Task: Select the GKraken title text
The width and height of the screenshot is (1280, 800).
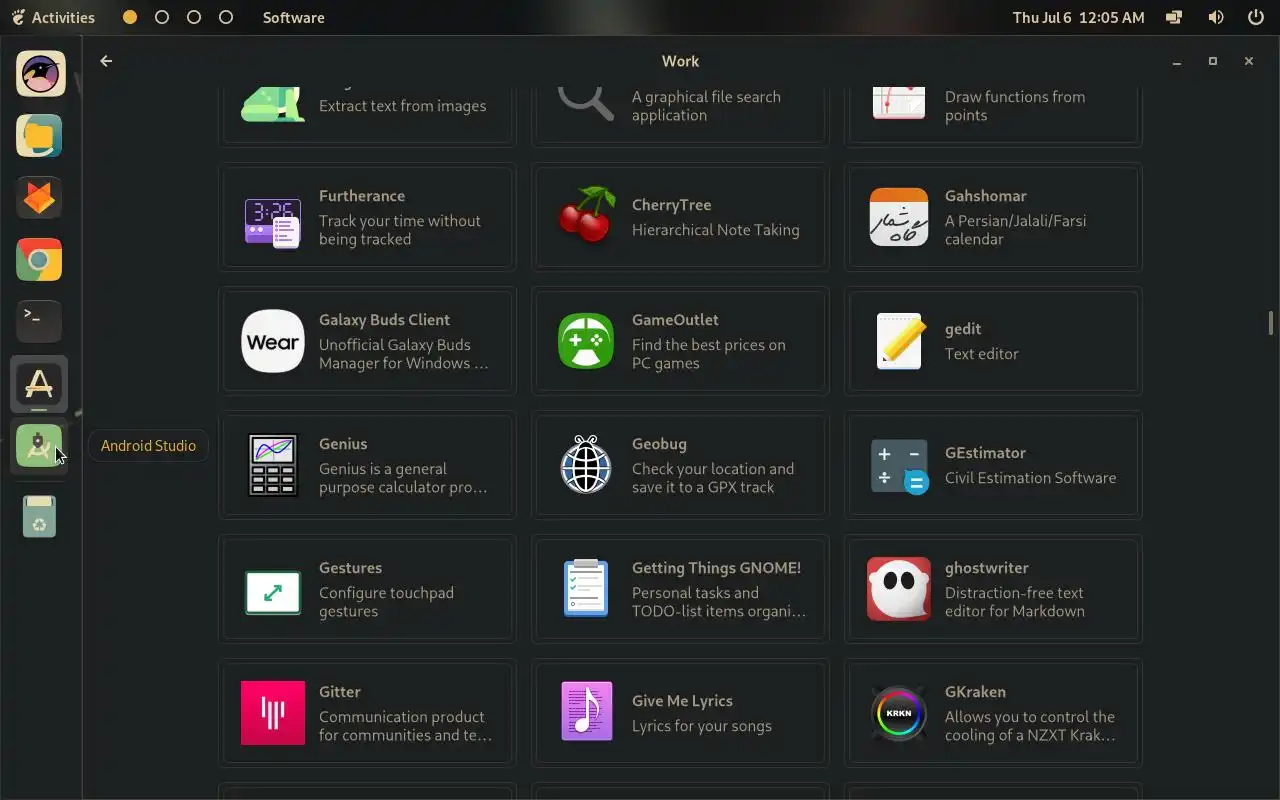Action: [x=975, y=692]
